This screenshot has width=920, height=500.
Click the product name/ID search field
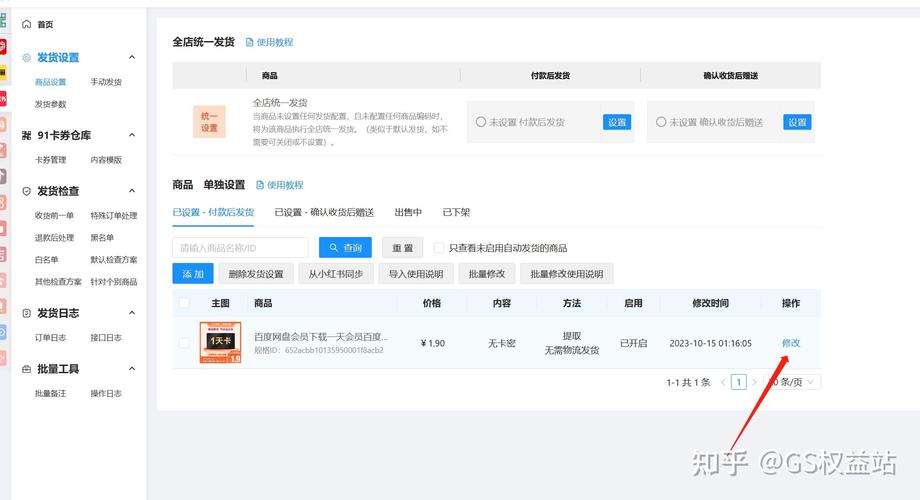click(x=240, y=248)
